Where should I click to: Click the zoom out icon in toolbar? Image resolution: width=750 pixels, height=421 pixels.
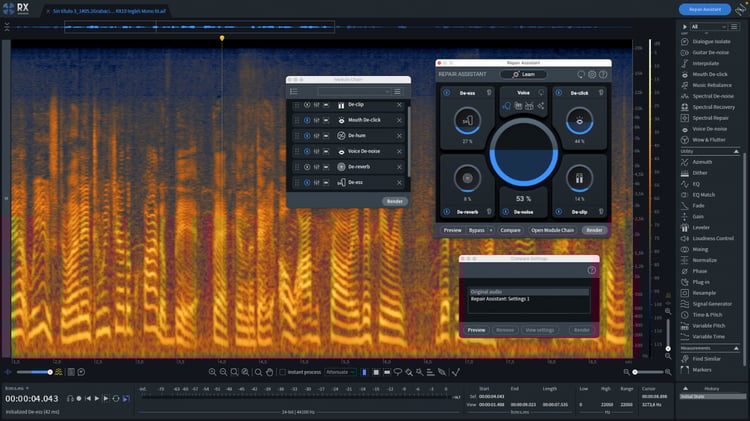223,372
